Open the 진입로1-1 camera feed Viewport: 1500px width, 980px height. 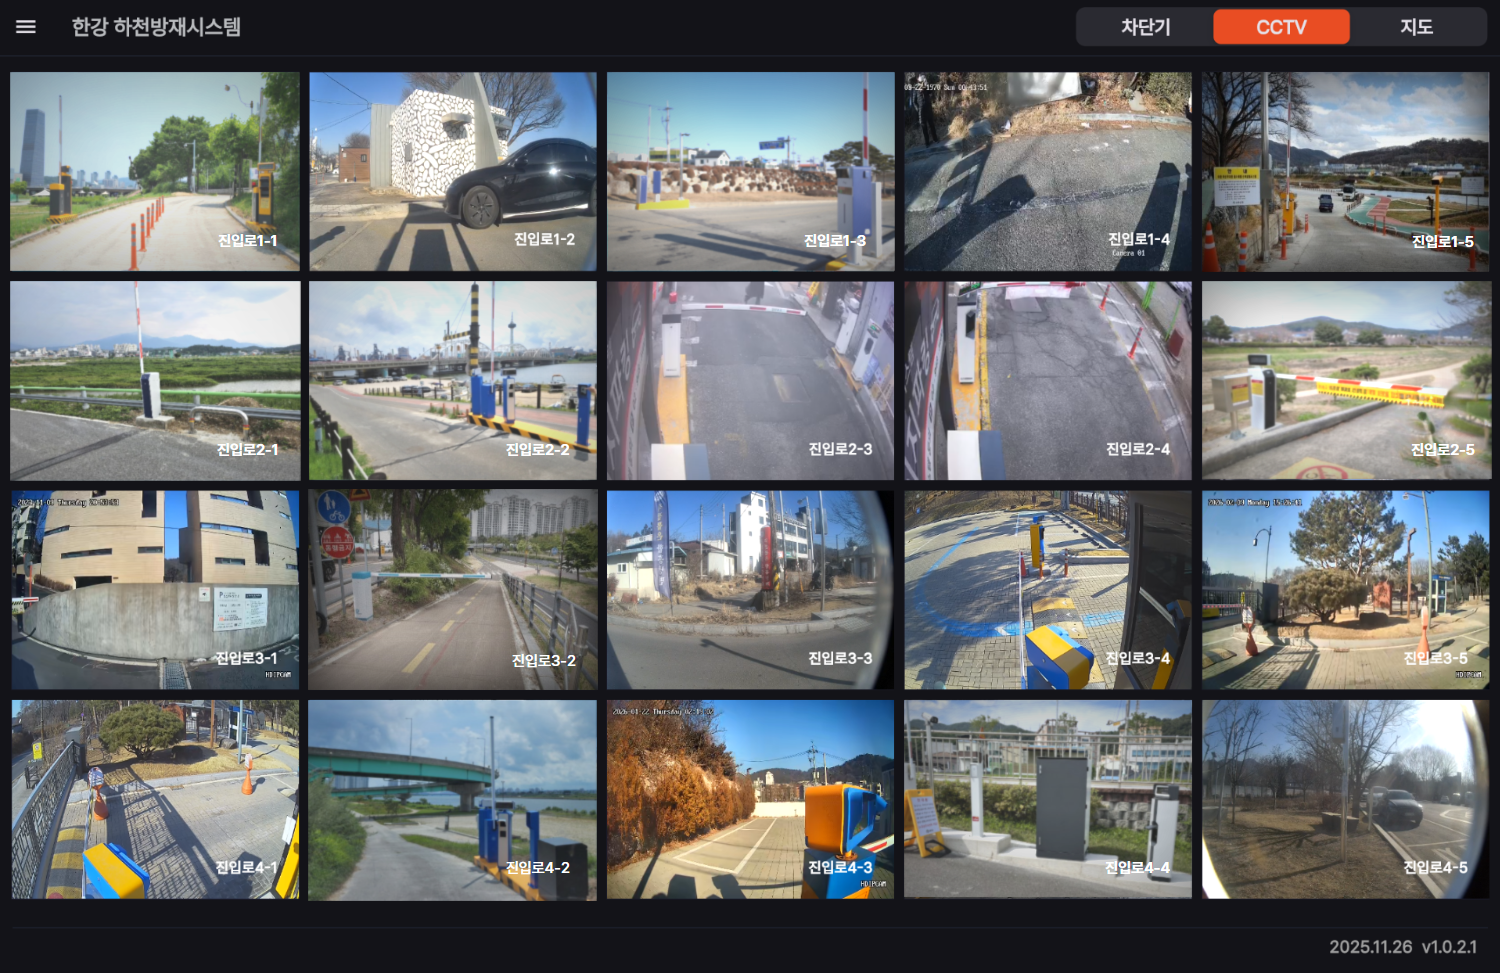[x=155, y=171]
